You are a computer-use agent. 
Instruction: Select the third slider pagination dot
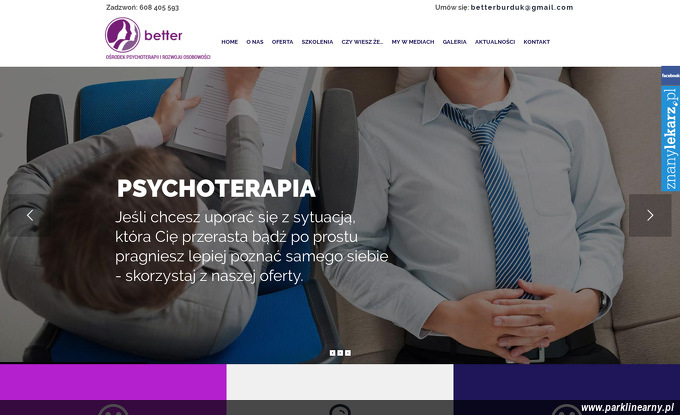tap(348, 353)
